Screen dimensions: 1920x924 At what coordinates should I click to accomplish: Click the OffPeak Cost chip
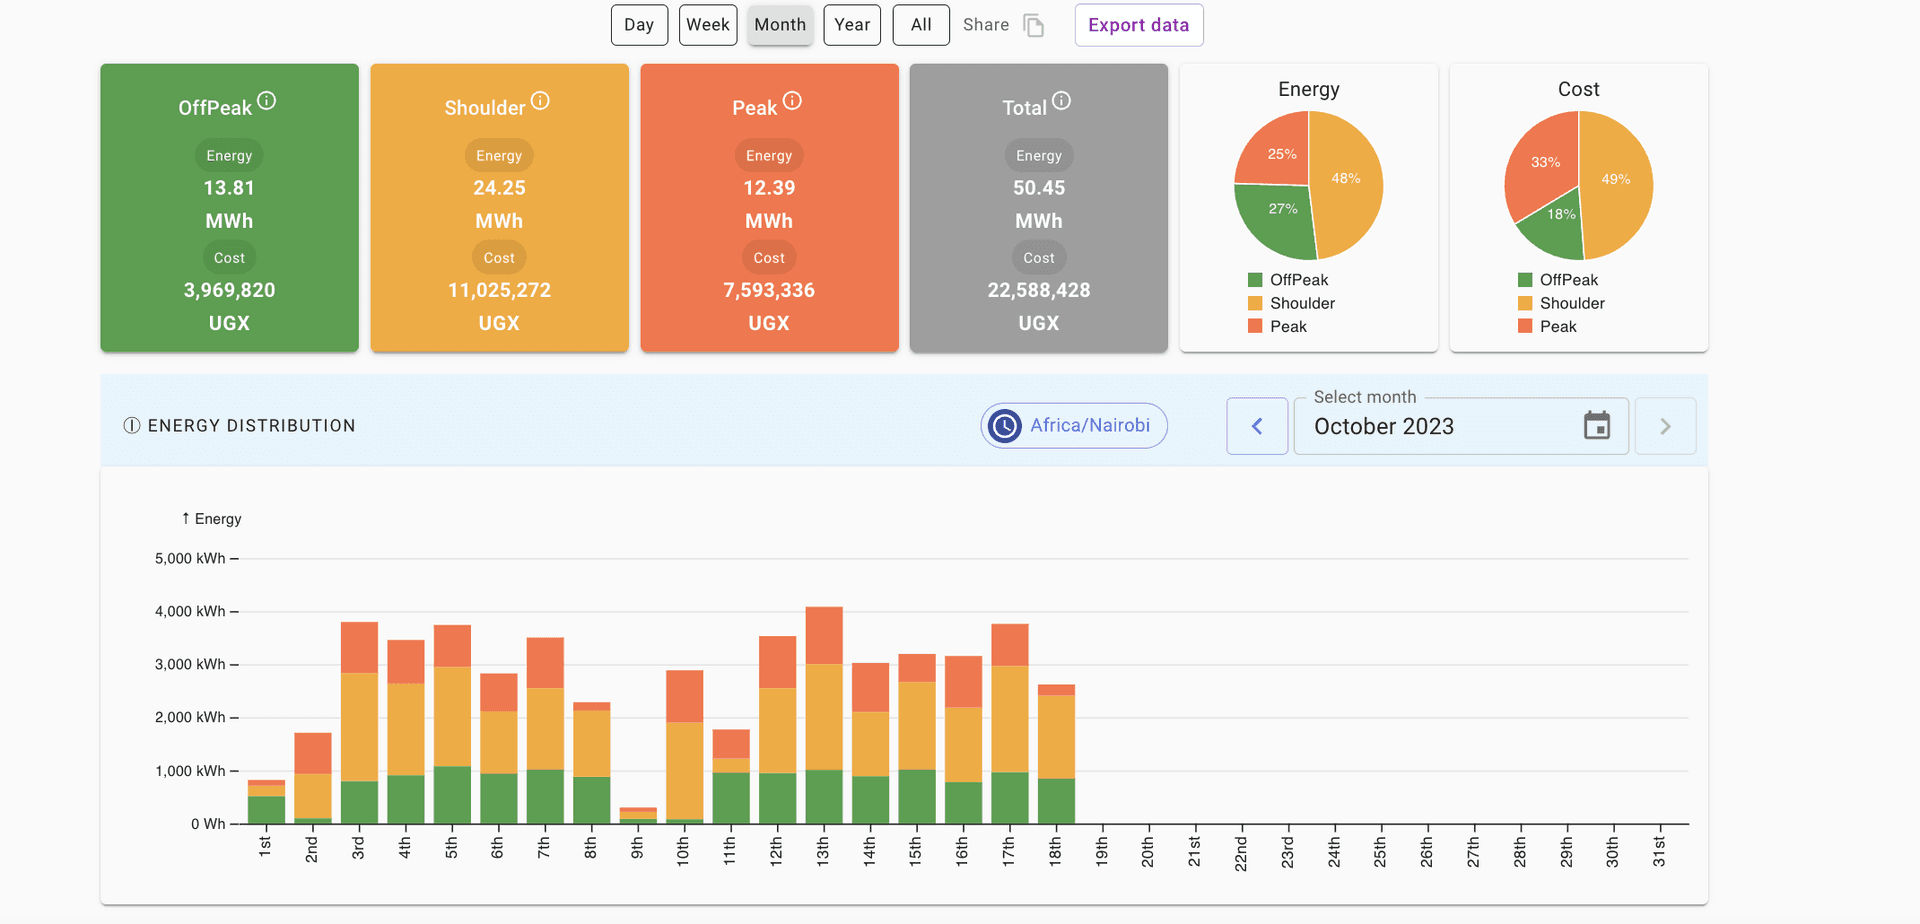(x=229, y=258)
